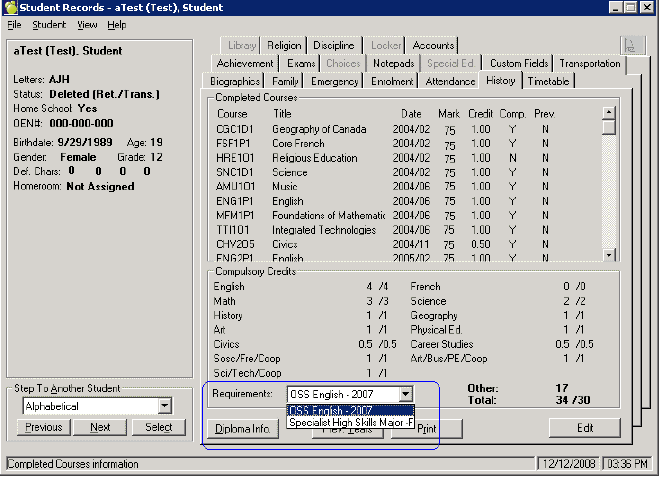The width and height of the screenshot is (662, 478).
Task: Select OSS English - 2007 option in list
Action: (350, 410)
